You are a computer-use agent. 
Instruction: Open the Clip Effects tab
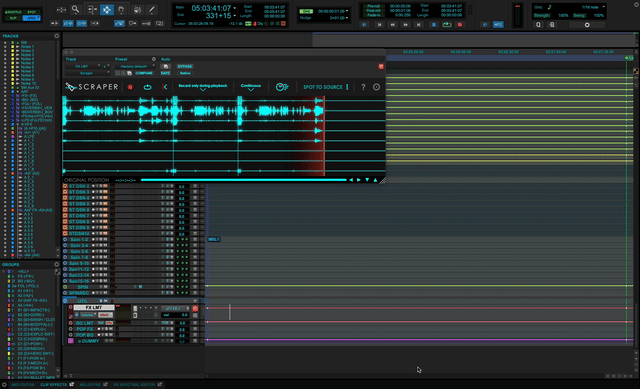click(53, 385)
